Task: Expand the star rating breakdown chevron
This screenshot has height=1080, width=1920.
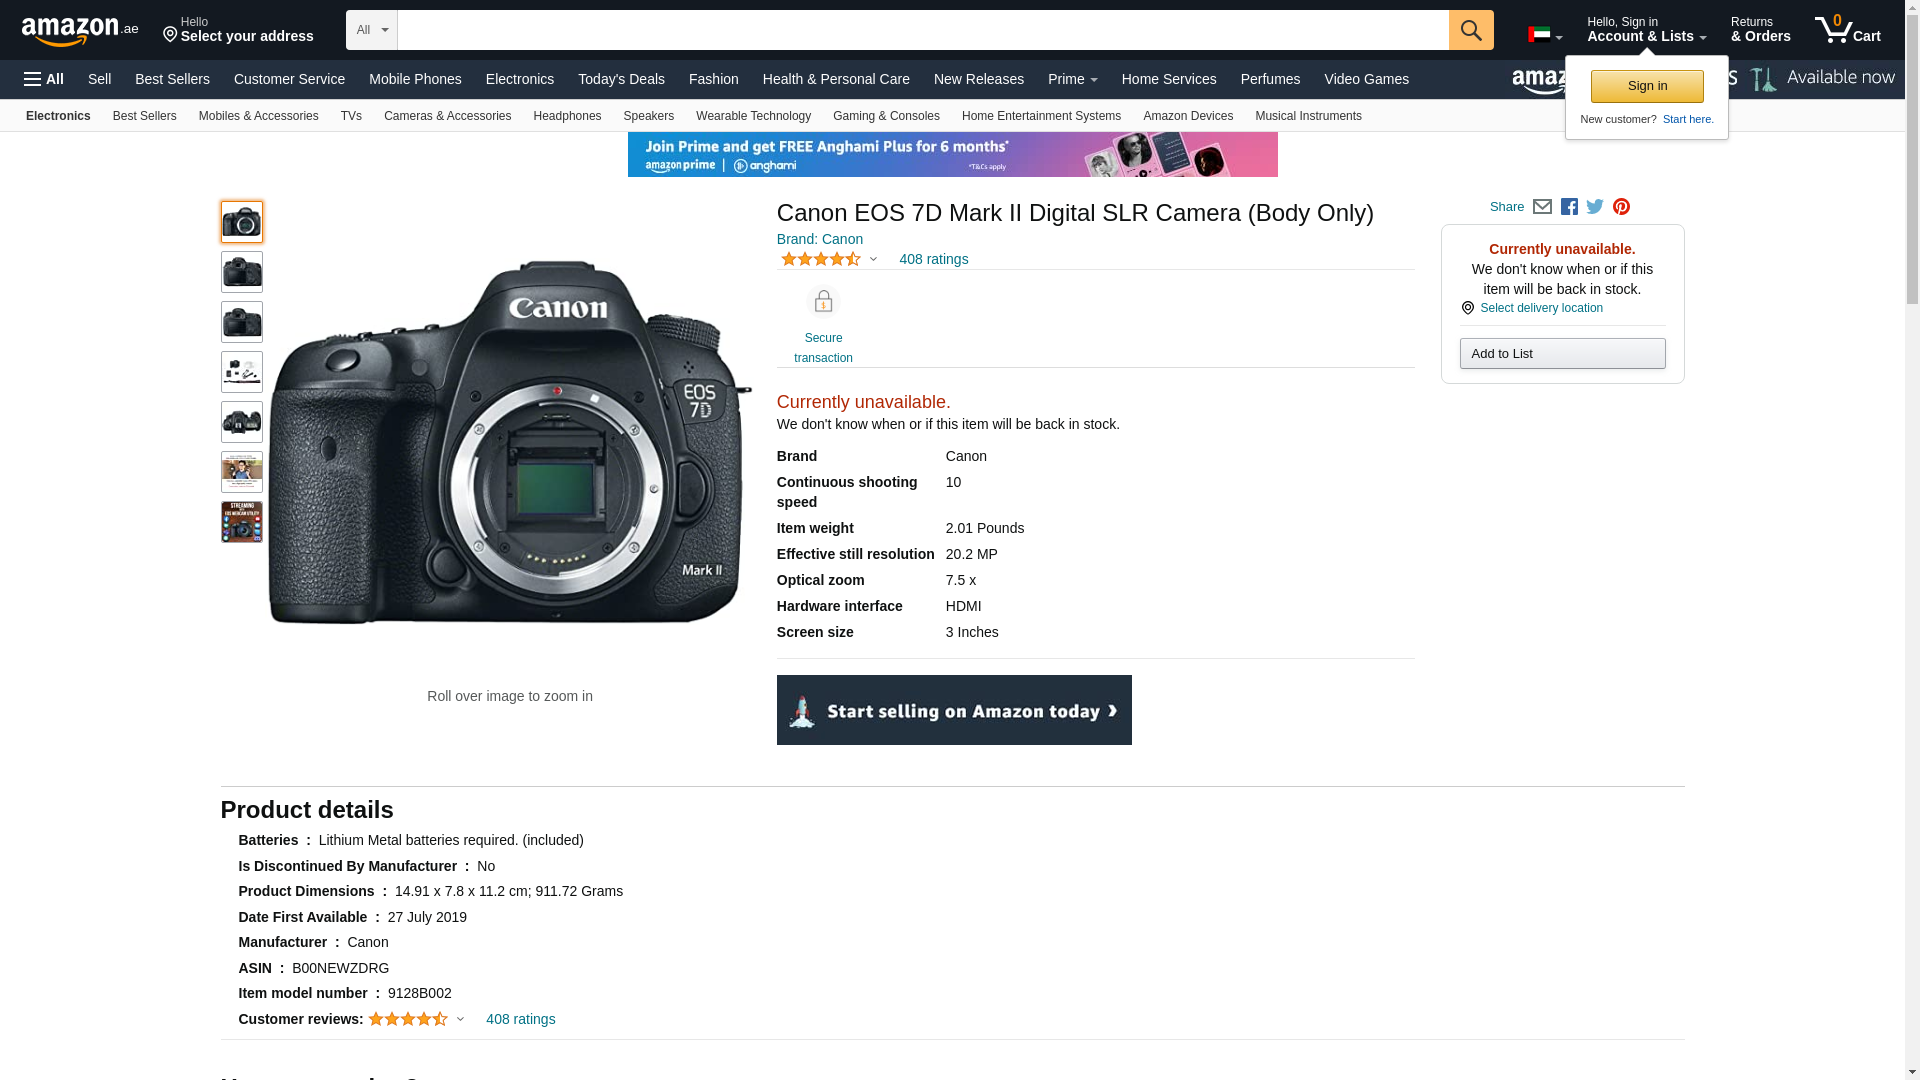Action: [x=873, y=260]
